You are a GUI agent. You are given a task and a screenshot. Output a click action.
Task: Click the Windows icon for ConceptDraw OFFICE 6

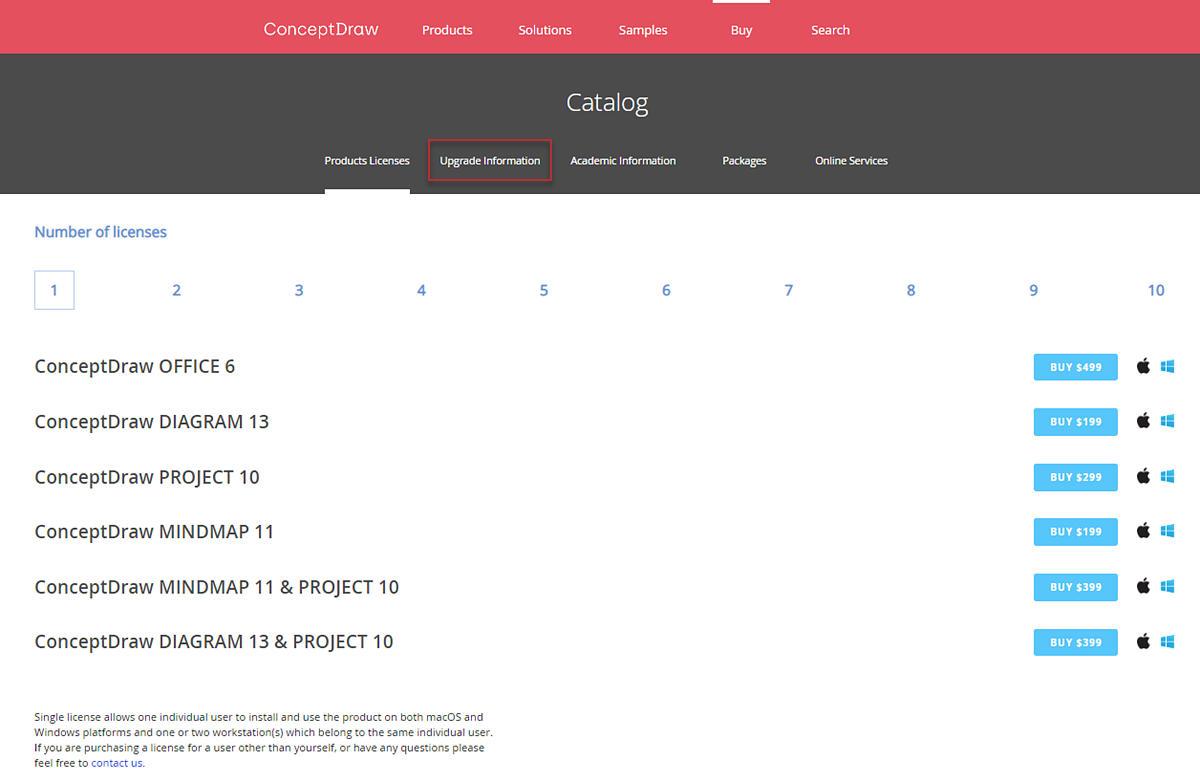click(x=1167, y=367)
